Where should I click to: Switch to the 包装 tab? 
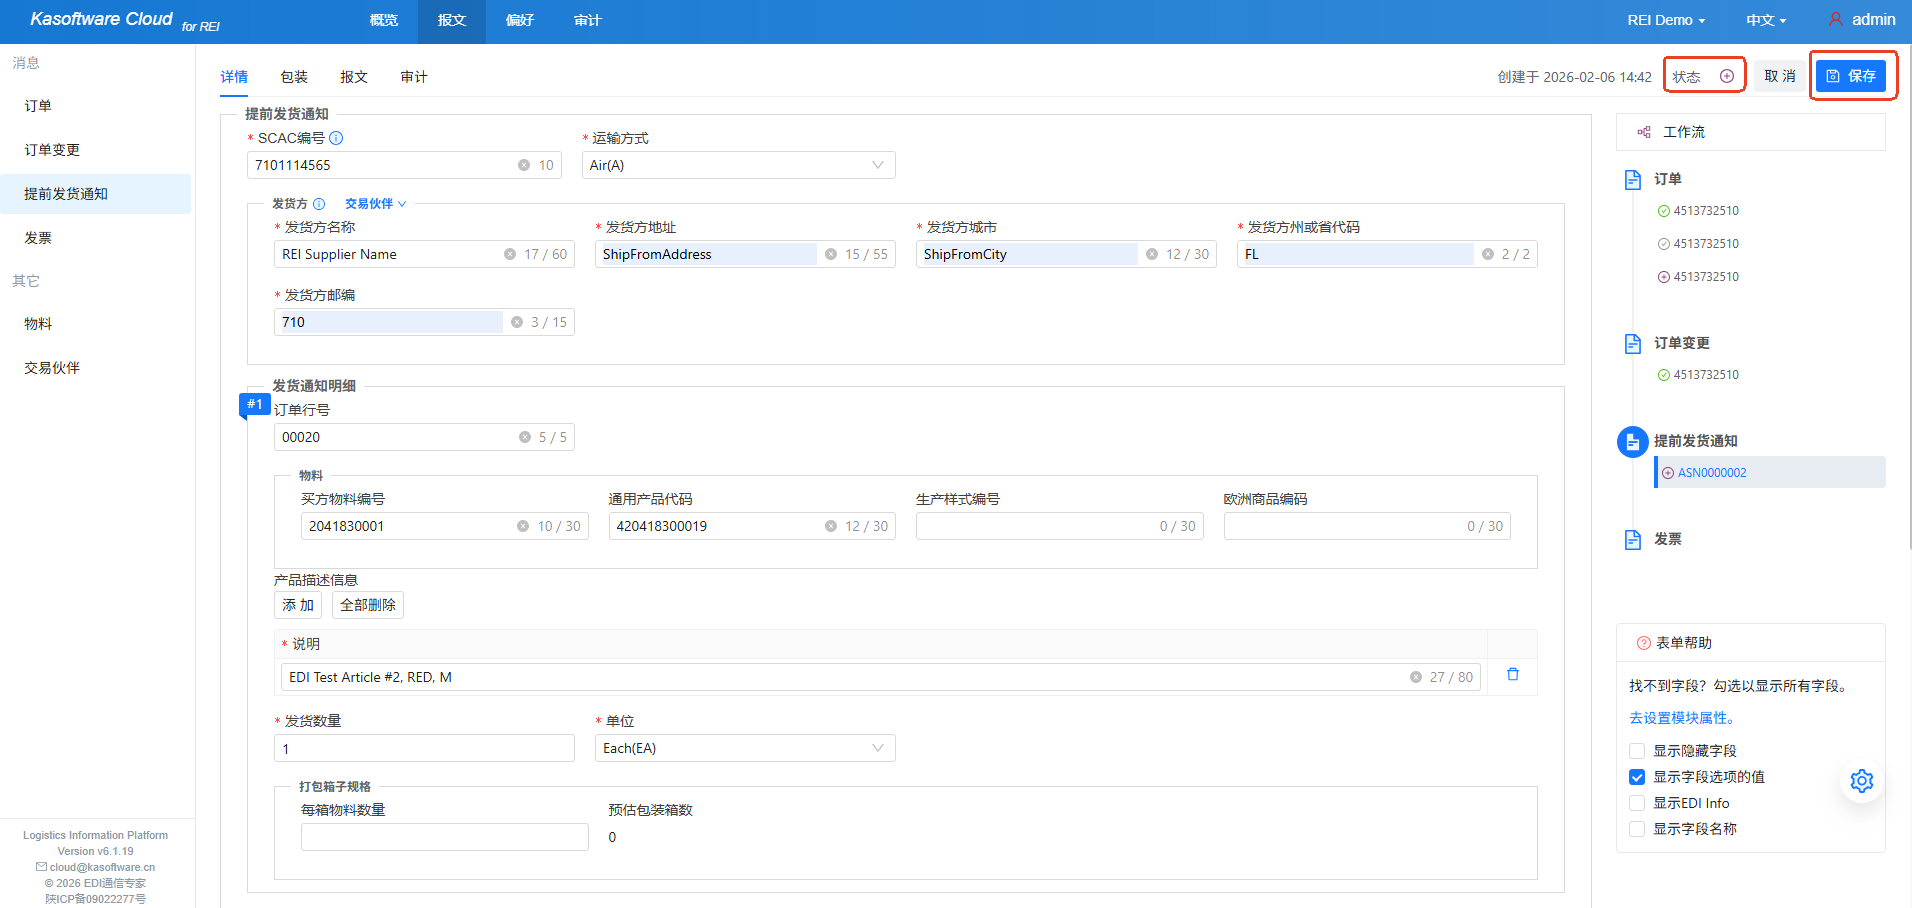coord(294,77)
